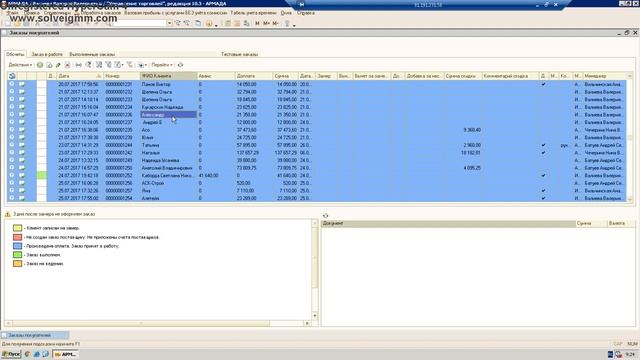This screenshot has height=360, width=640.
Task: Click the Пуск start button
Action: pyautogui.click(x=11, y=354)
